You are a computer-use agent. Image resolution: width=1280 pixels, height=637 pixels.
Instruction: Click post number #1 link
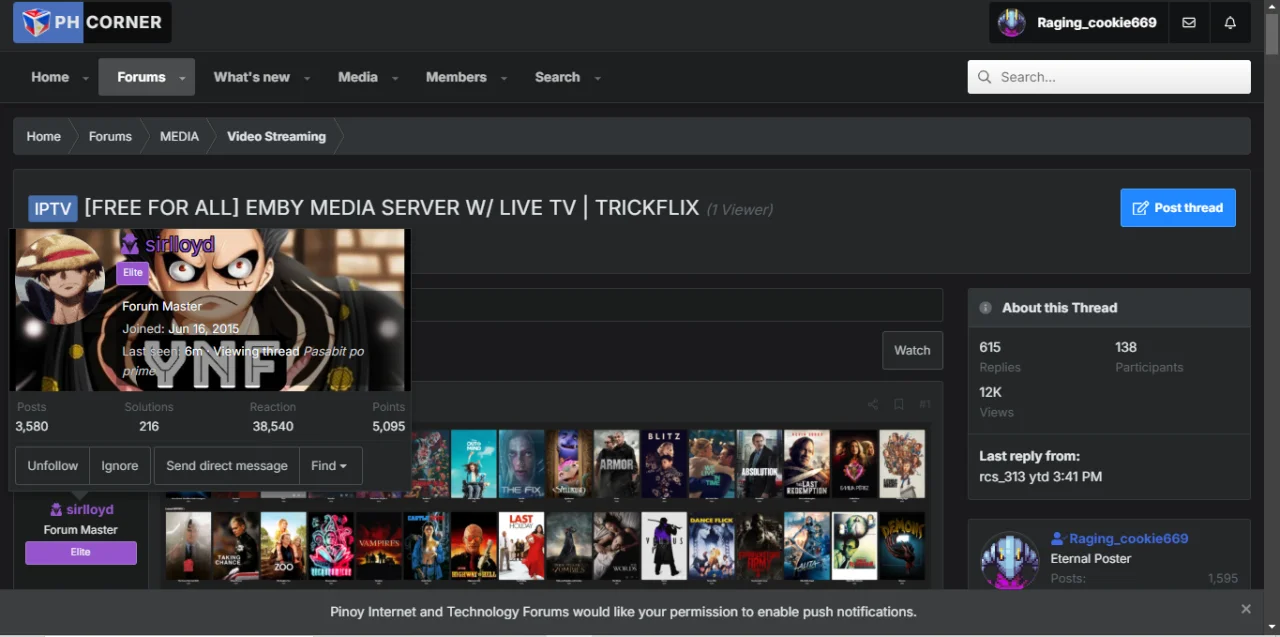coord(925,404)
